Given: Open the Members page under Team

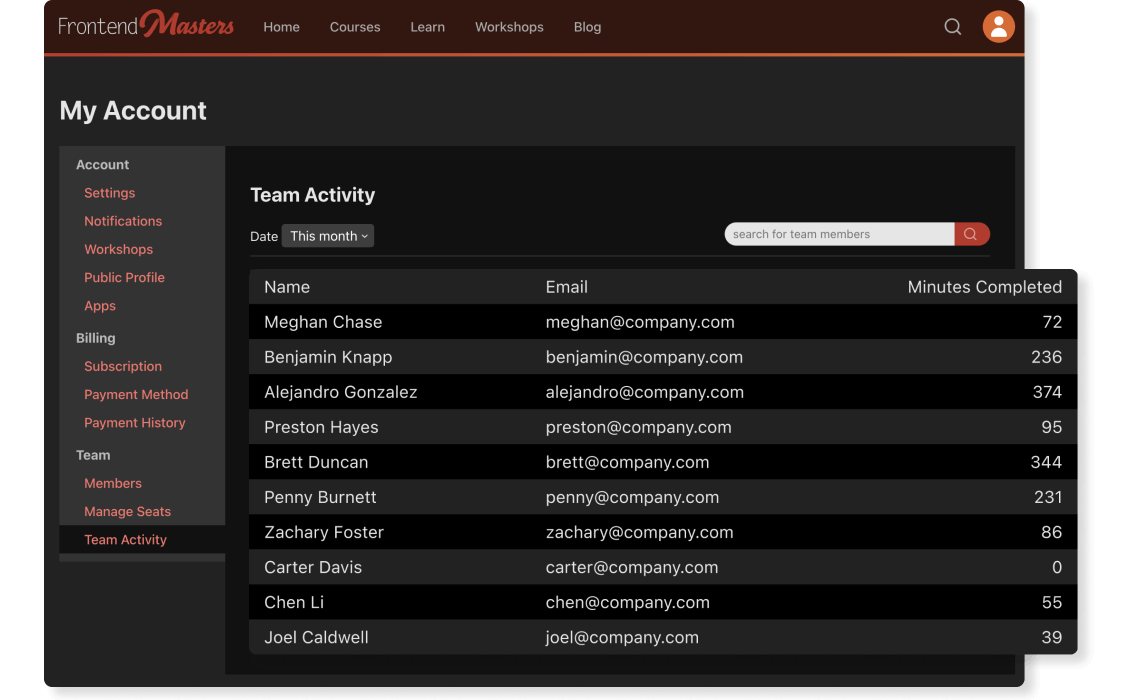Looking at the screenshot, I should [112, 483].
